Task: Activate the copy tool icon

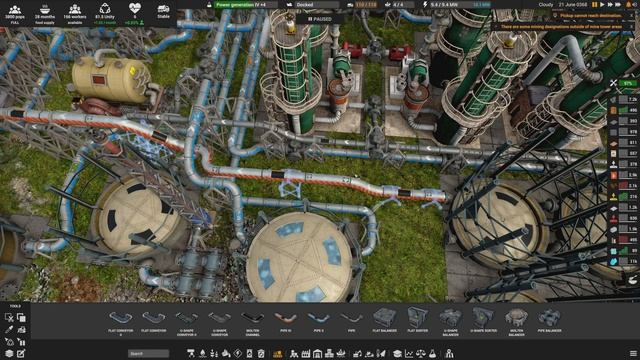Action: (x=21, y=317)
